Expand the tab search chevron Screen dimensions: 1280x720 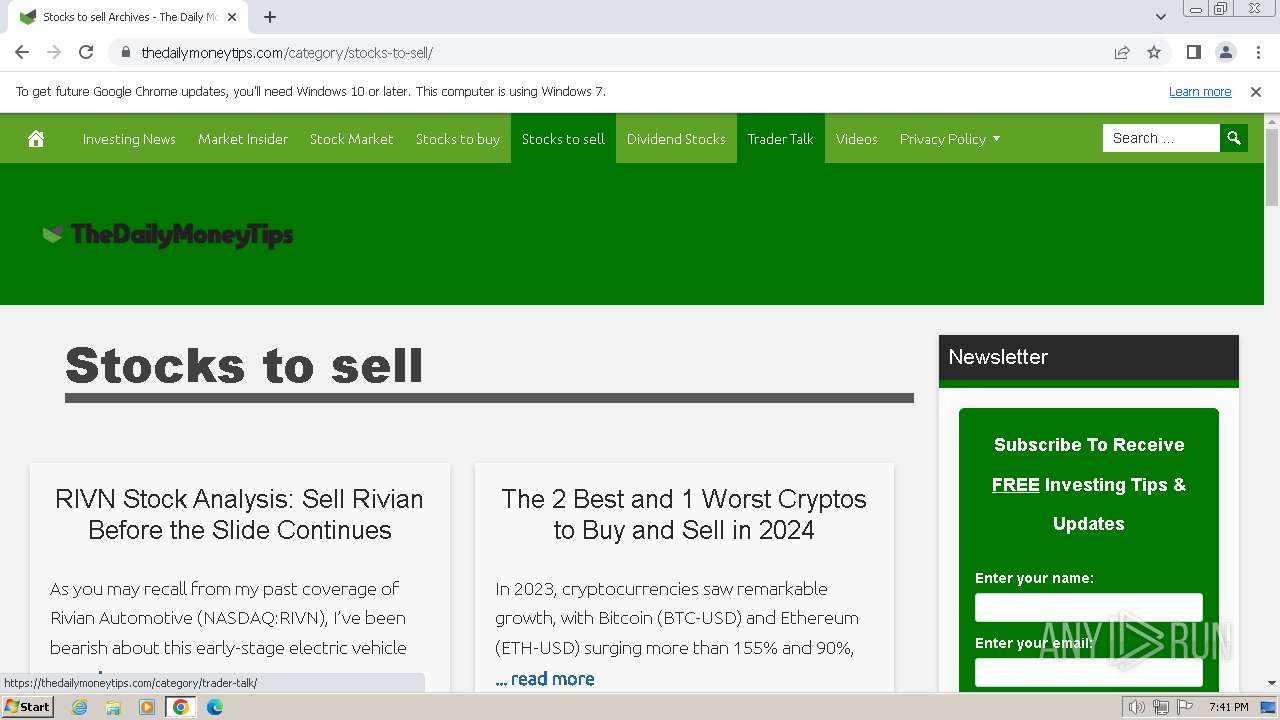(1160, 17)
